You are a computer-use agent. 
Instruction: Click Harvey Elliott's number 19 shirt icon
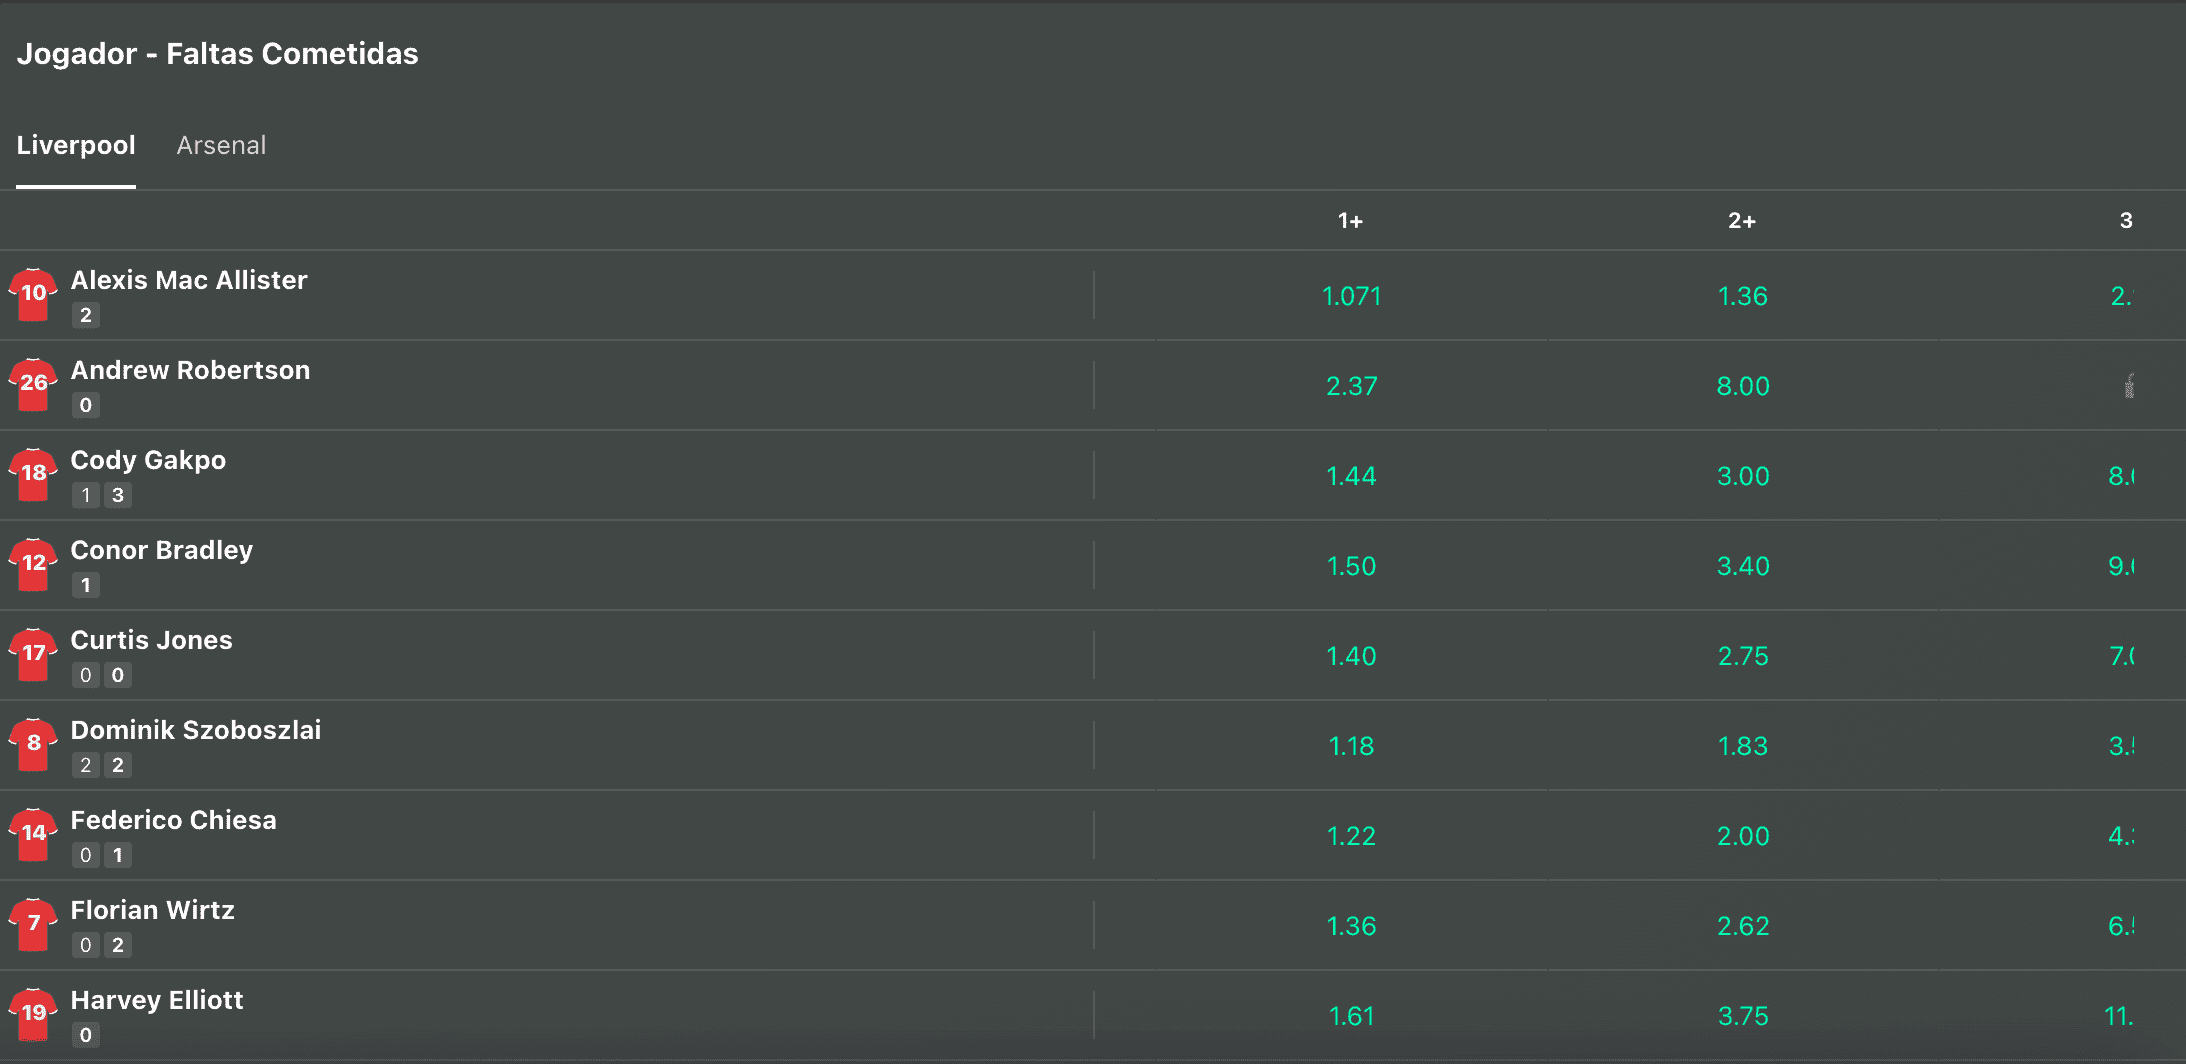click(33, 1015)
